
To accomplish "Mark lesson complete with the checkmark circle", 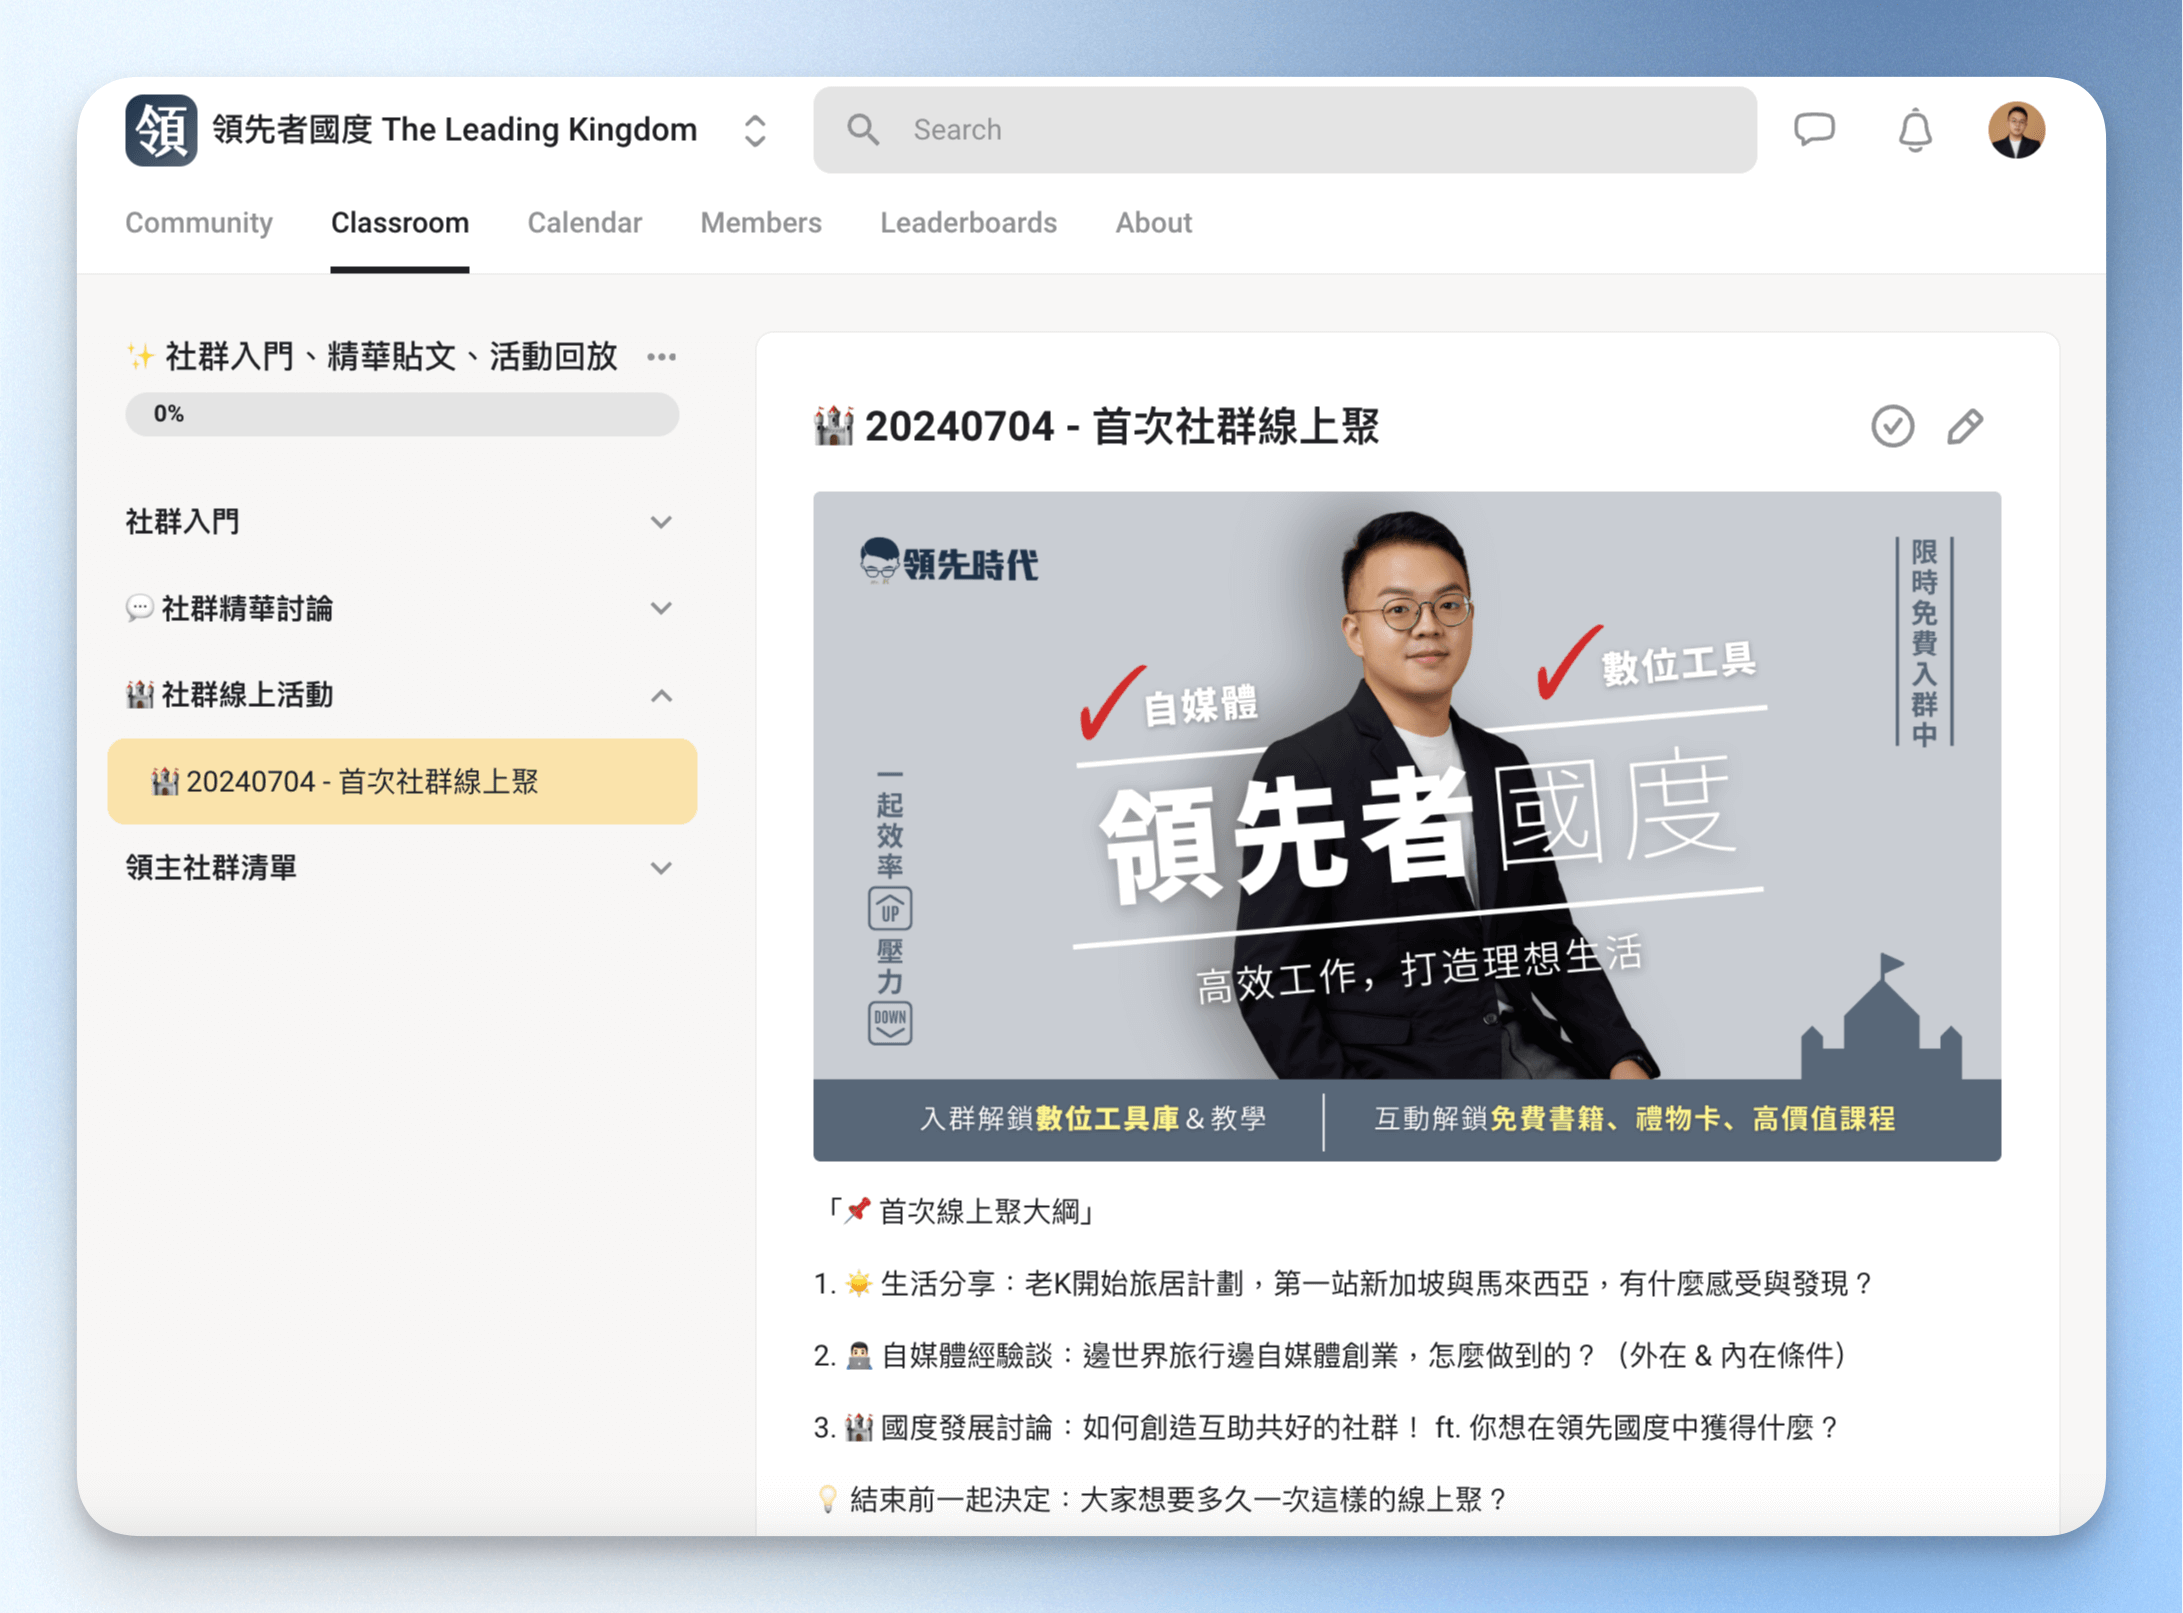I will 1892,427.
